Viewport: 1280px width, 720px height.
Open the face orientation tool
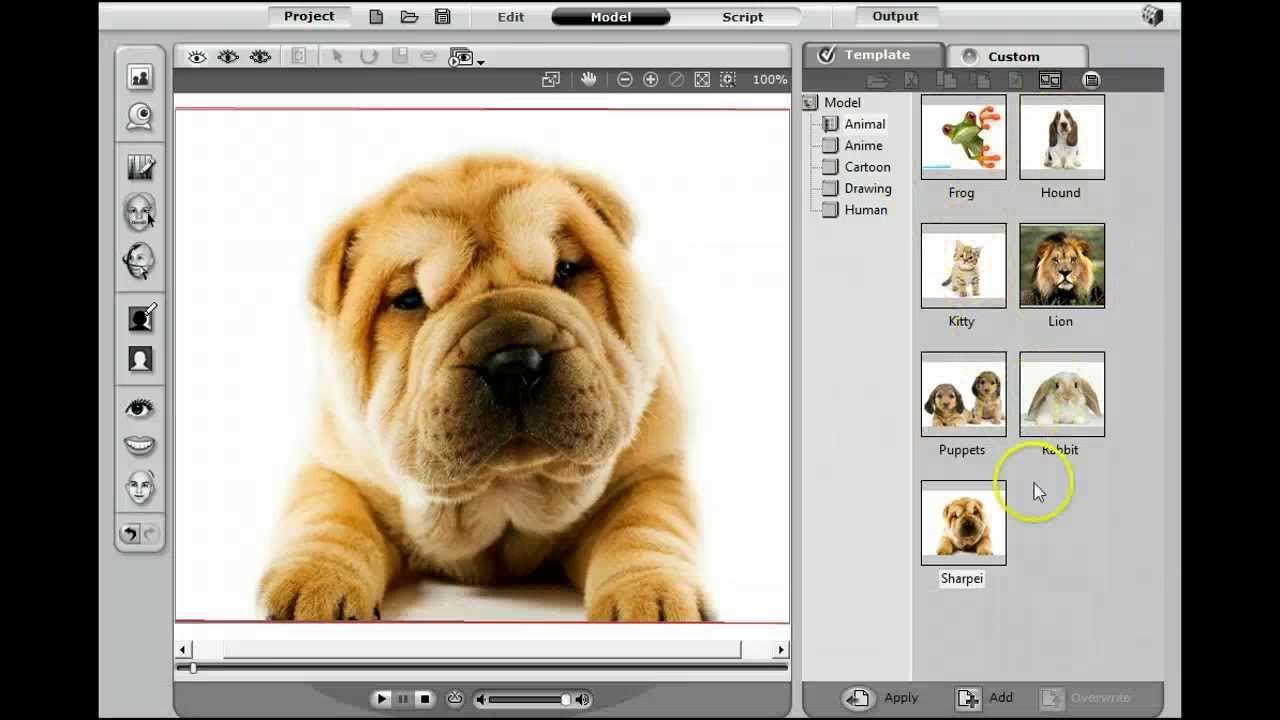pyautogui.click(x=140, y=260)
